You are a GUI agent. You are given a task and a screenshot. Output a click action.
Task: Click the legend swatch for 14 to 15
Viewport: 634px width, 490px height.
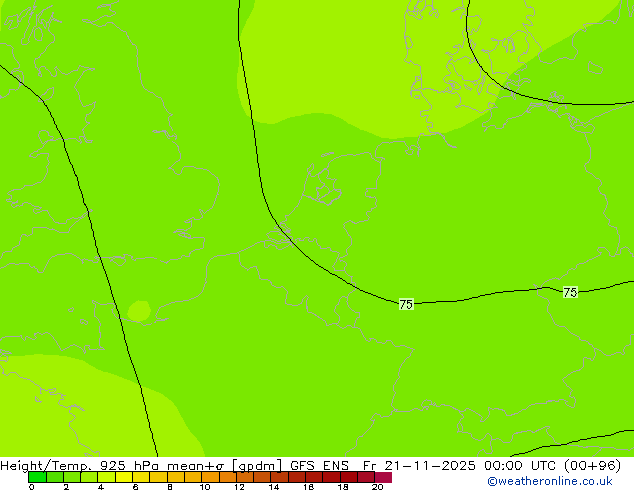279,477
